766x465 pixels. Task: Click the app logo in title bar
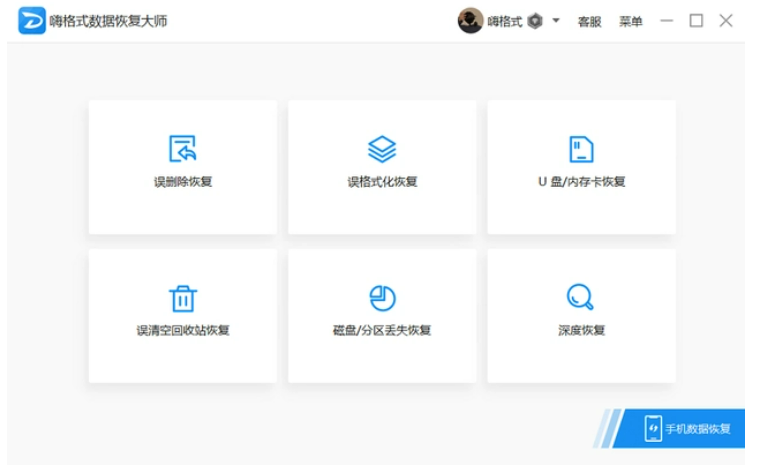32,21
